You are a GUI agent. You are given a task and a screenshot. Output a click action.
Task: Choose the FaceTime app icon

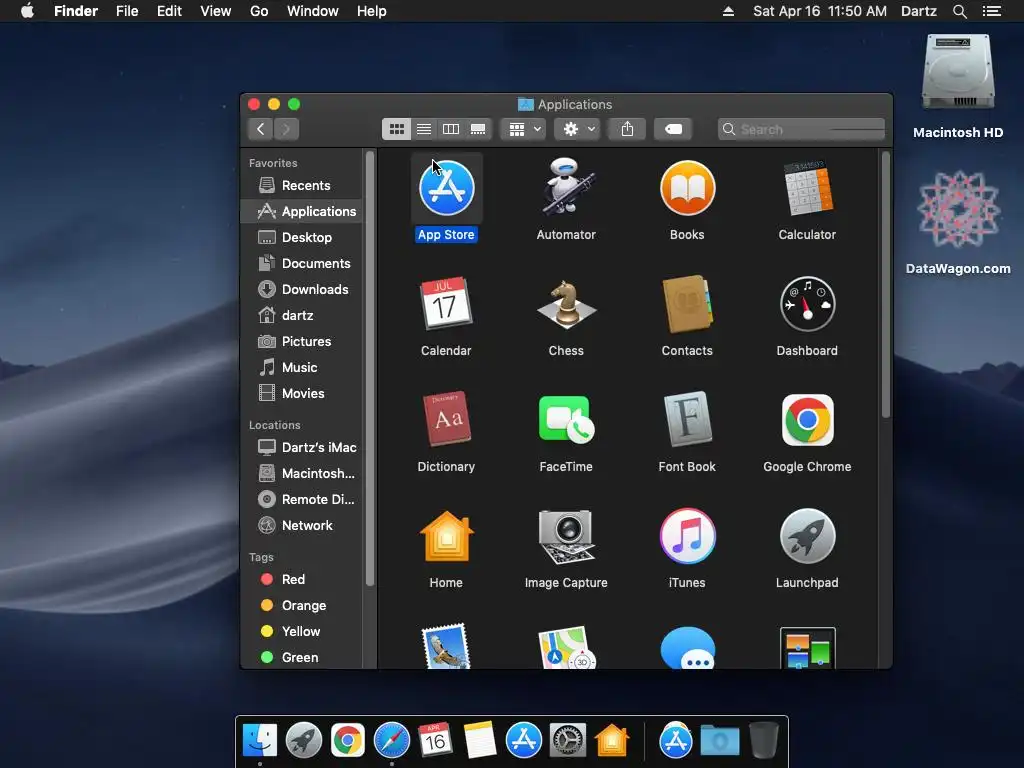point(566,419)
